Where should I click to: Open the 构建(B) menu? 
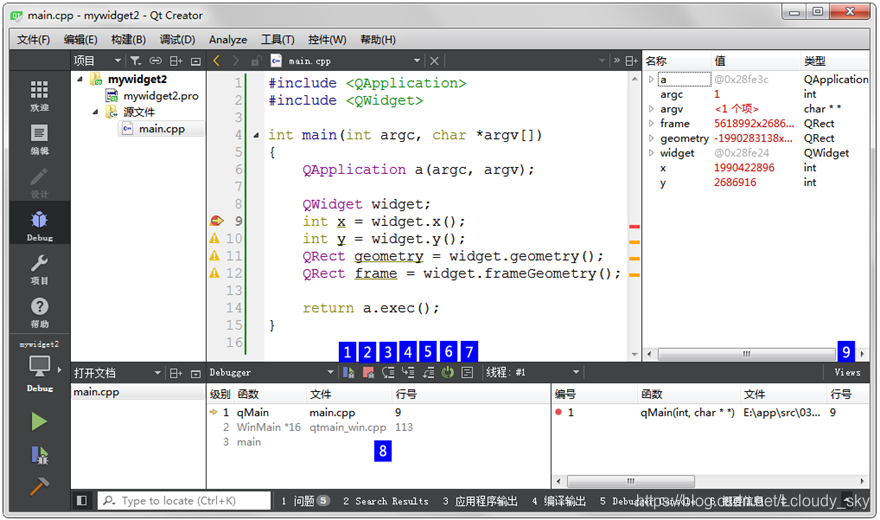tap(129, 39)
